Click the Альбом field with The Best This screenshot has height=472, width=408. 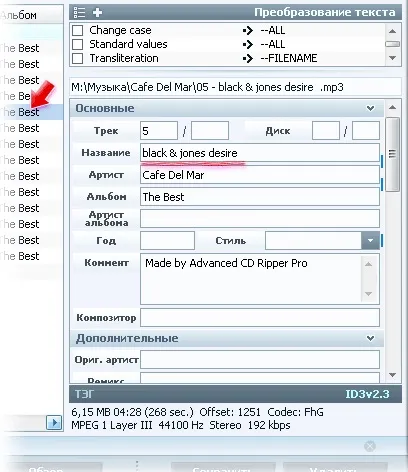pos(260,197)
